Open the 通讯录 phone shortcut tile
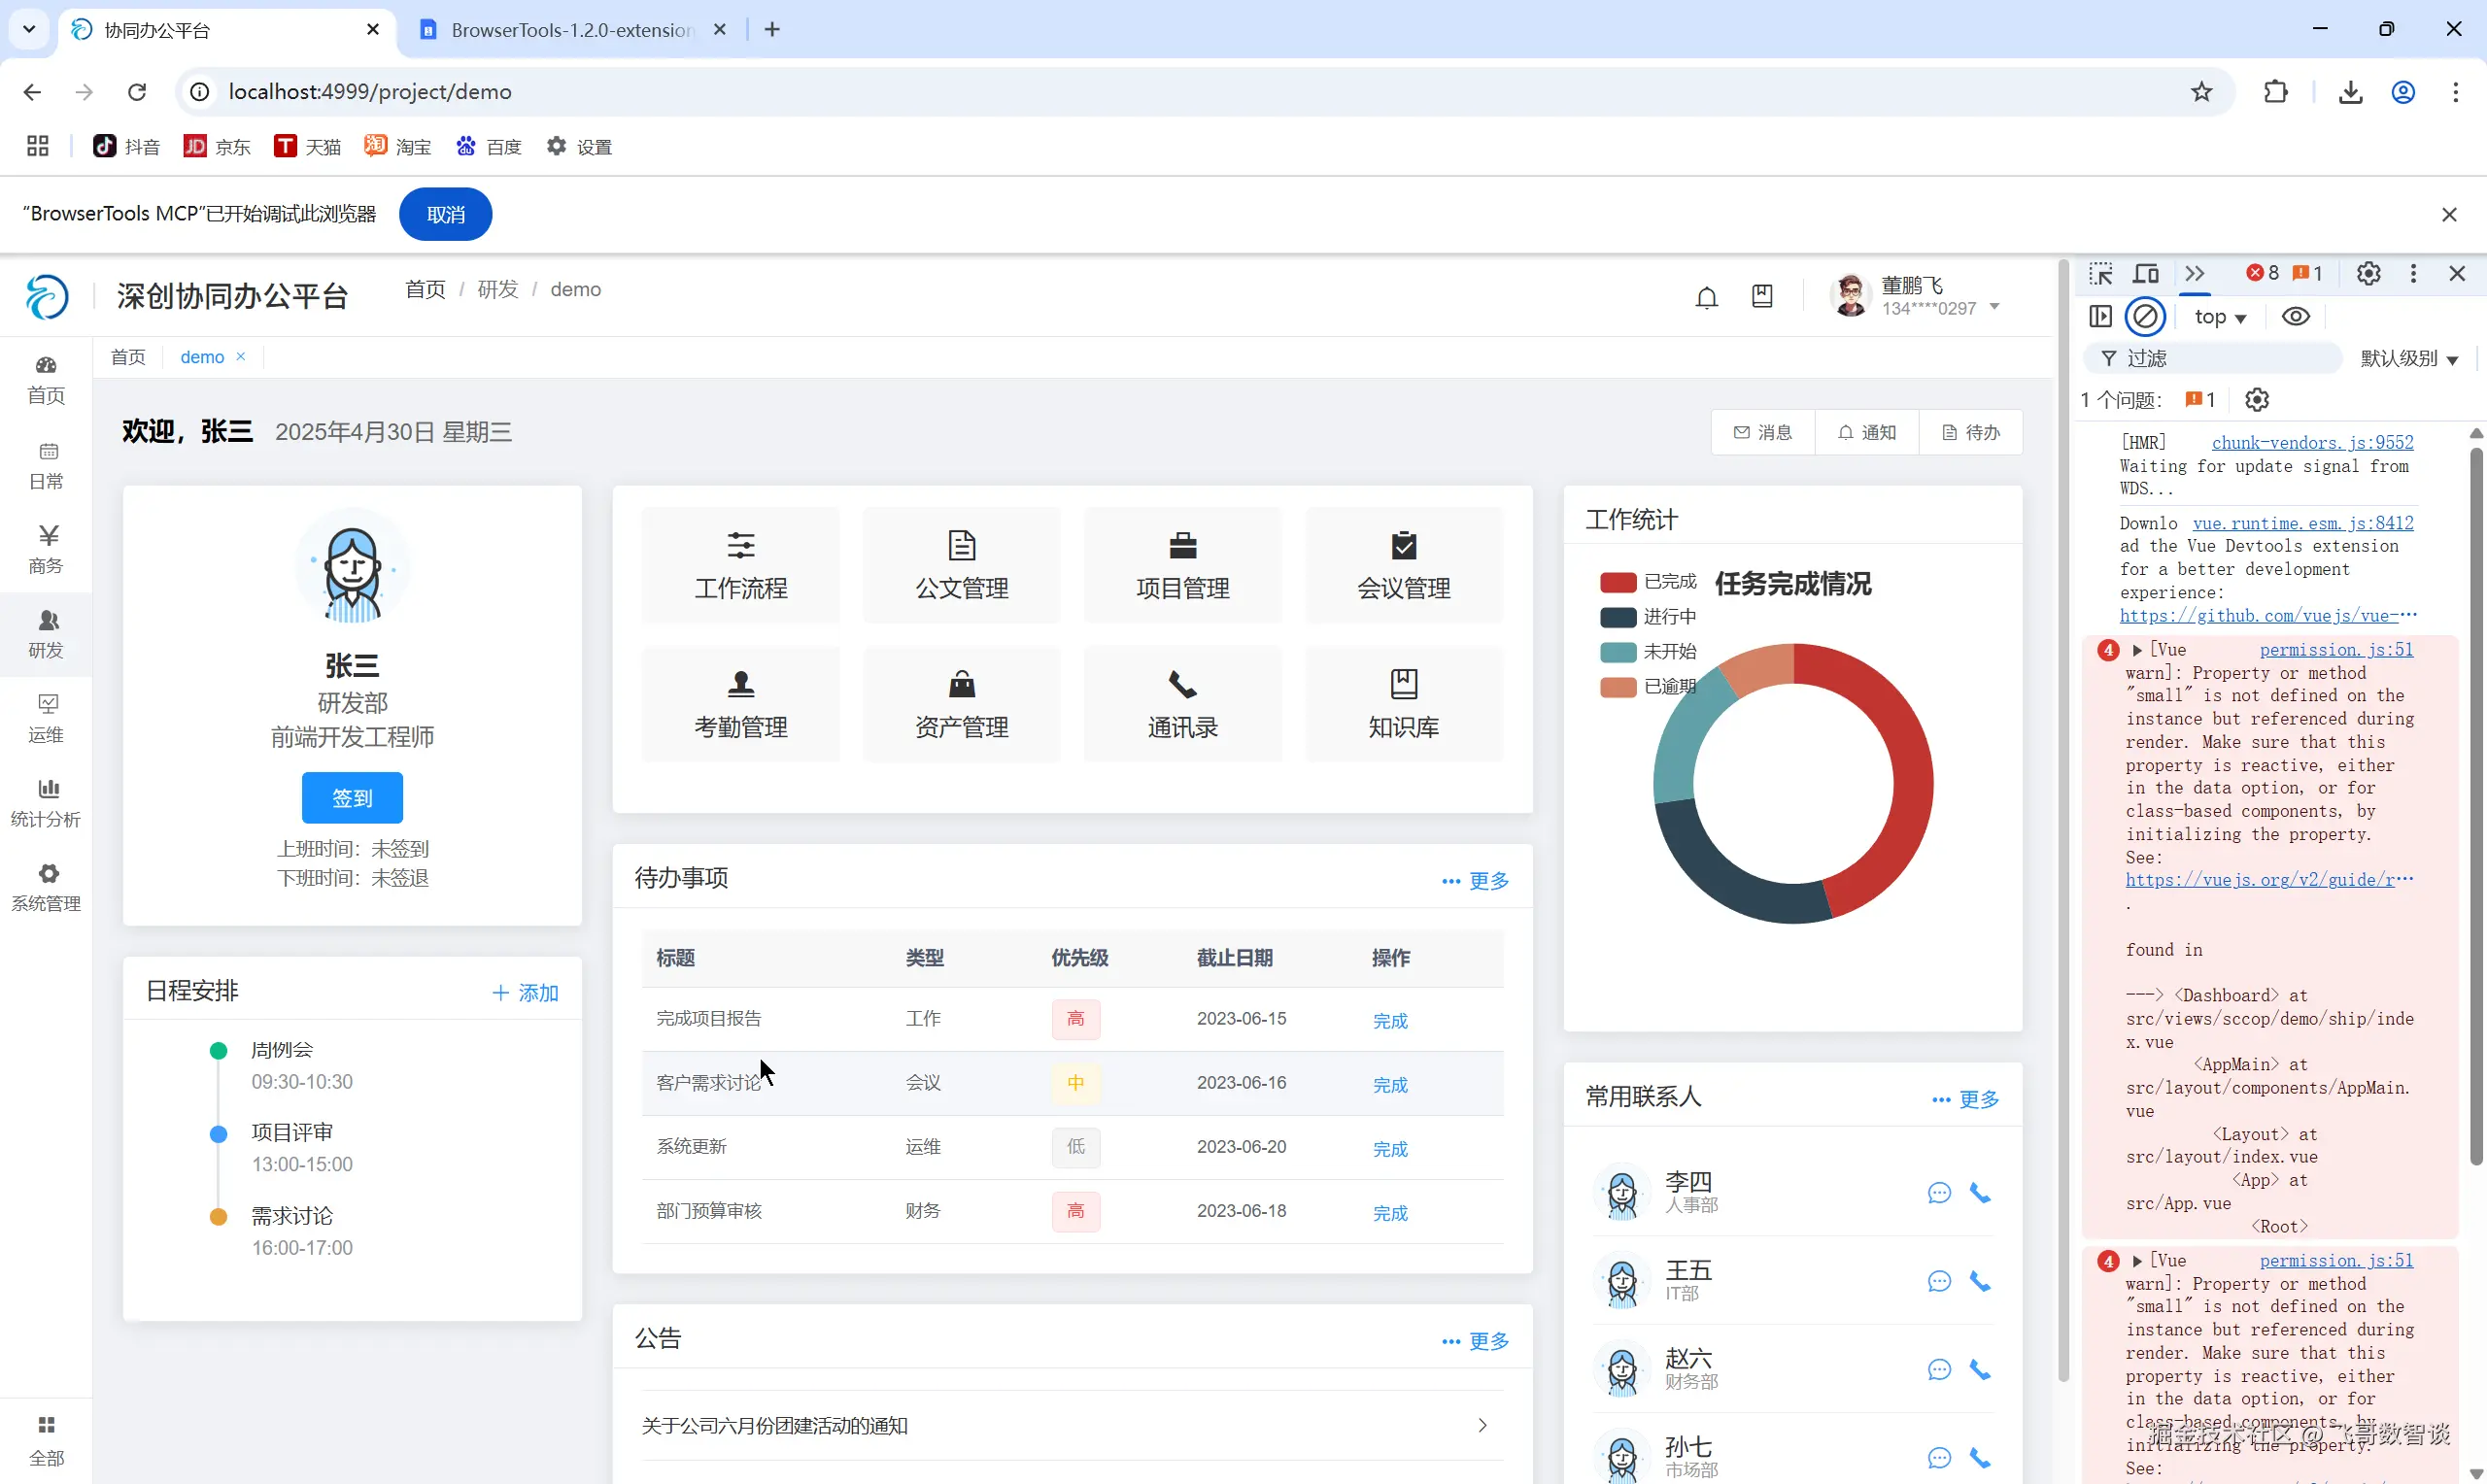The image size is (2487, 1484). point(1182,705)
